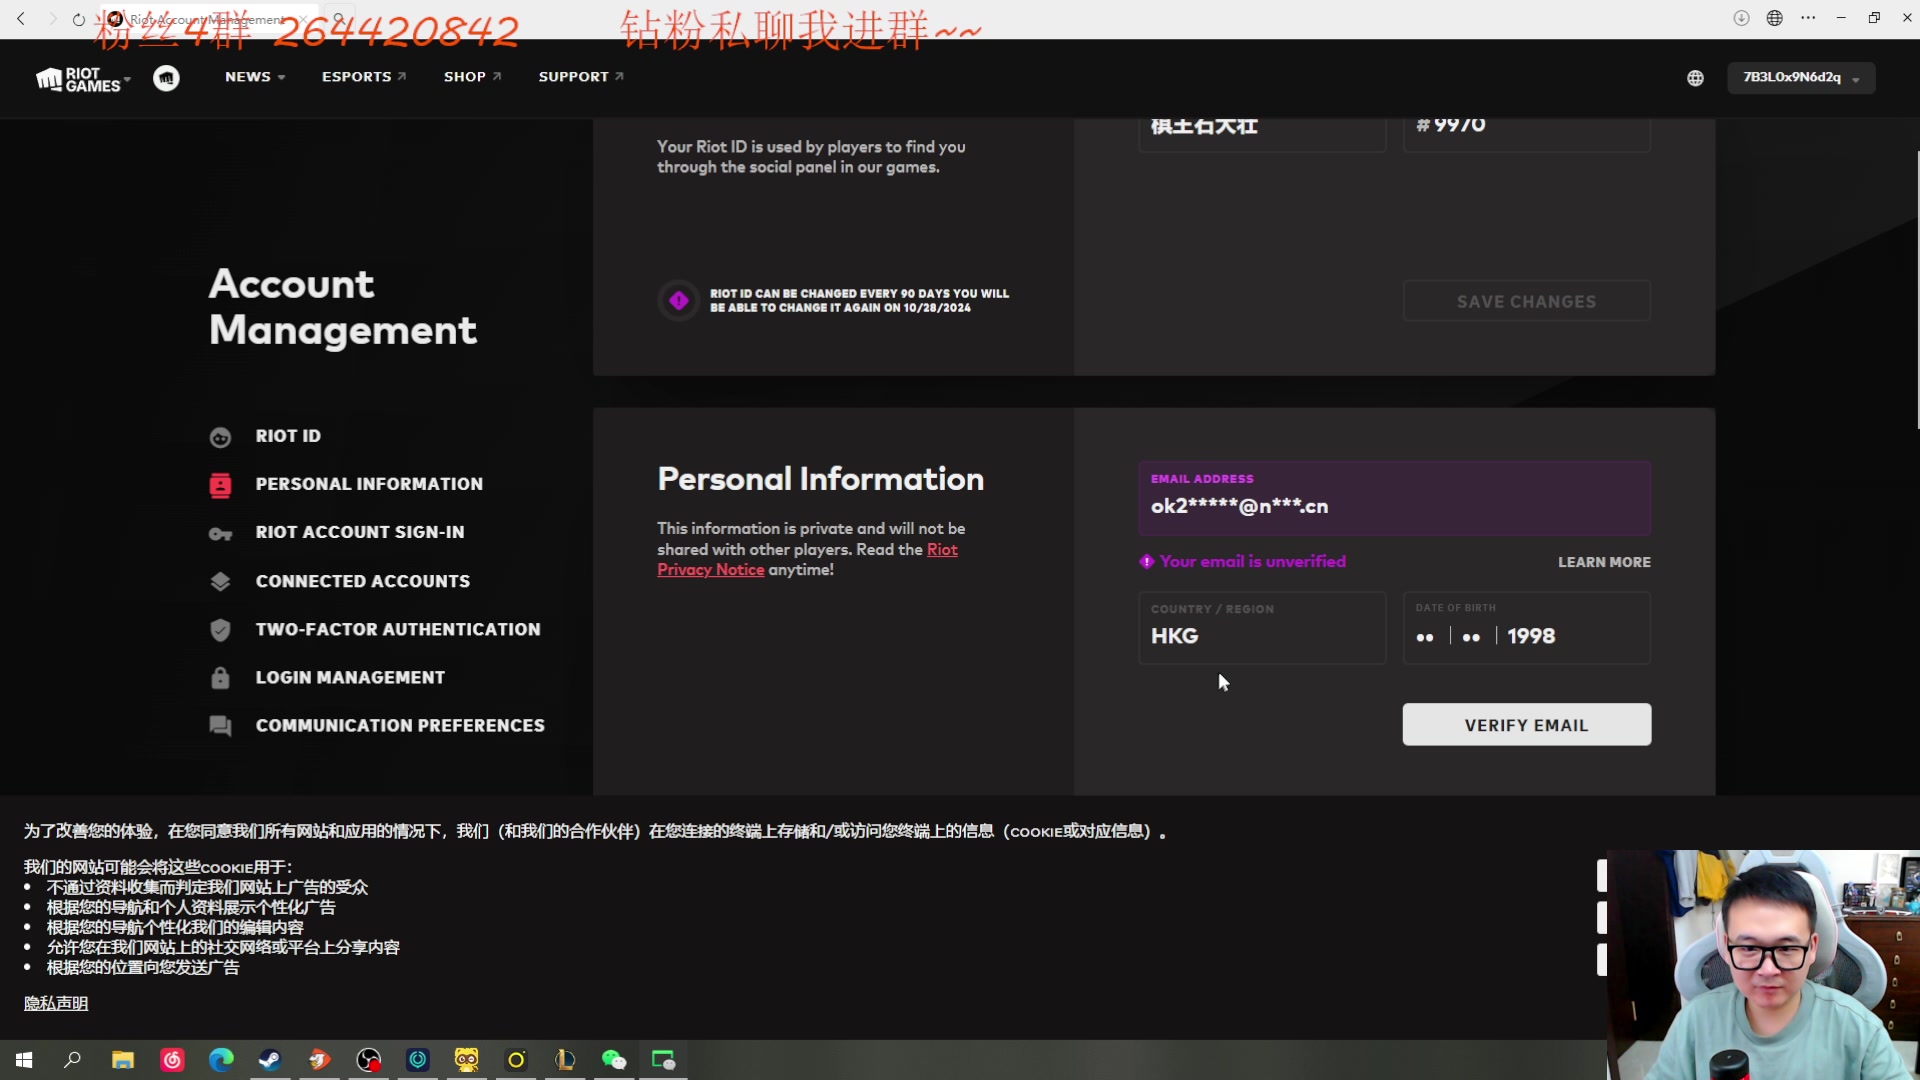Go to COMMUNICATION PREFERENCES section
1920x1080 pixels.
400,725
